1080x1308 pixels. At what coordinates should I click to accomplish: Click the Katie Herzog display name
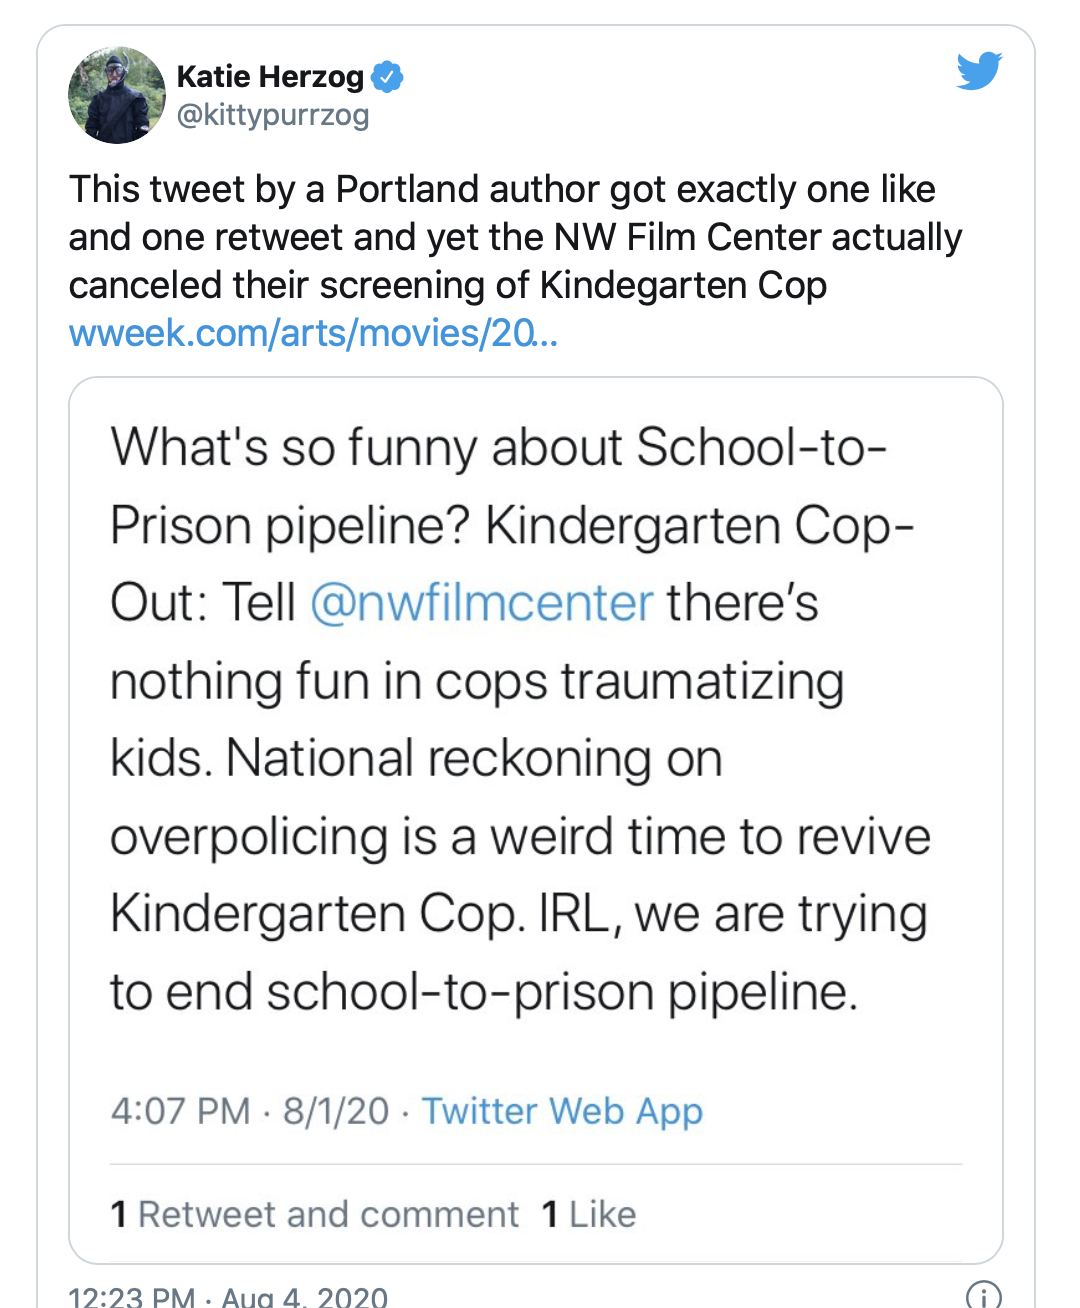[x=270, y=76]
